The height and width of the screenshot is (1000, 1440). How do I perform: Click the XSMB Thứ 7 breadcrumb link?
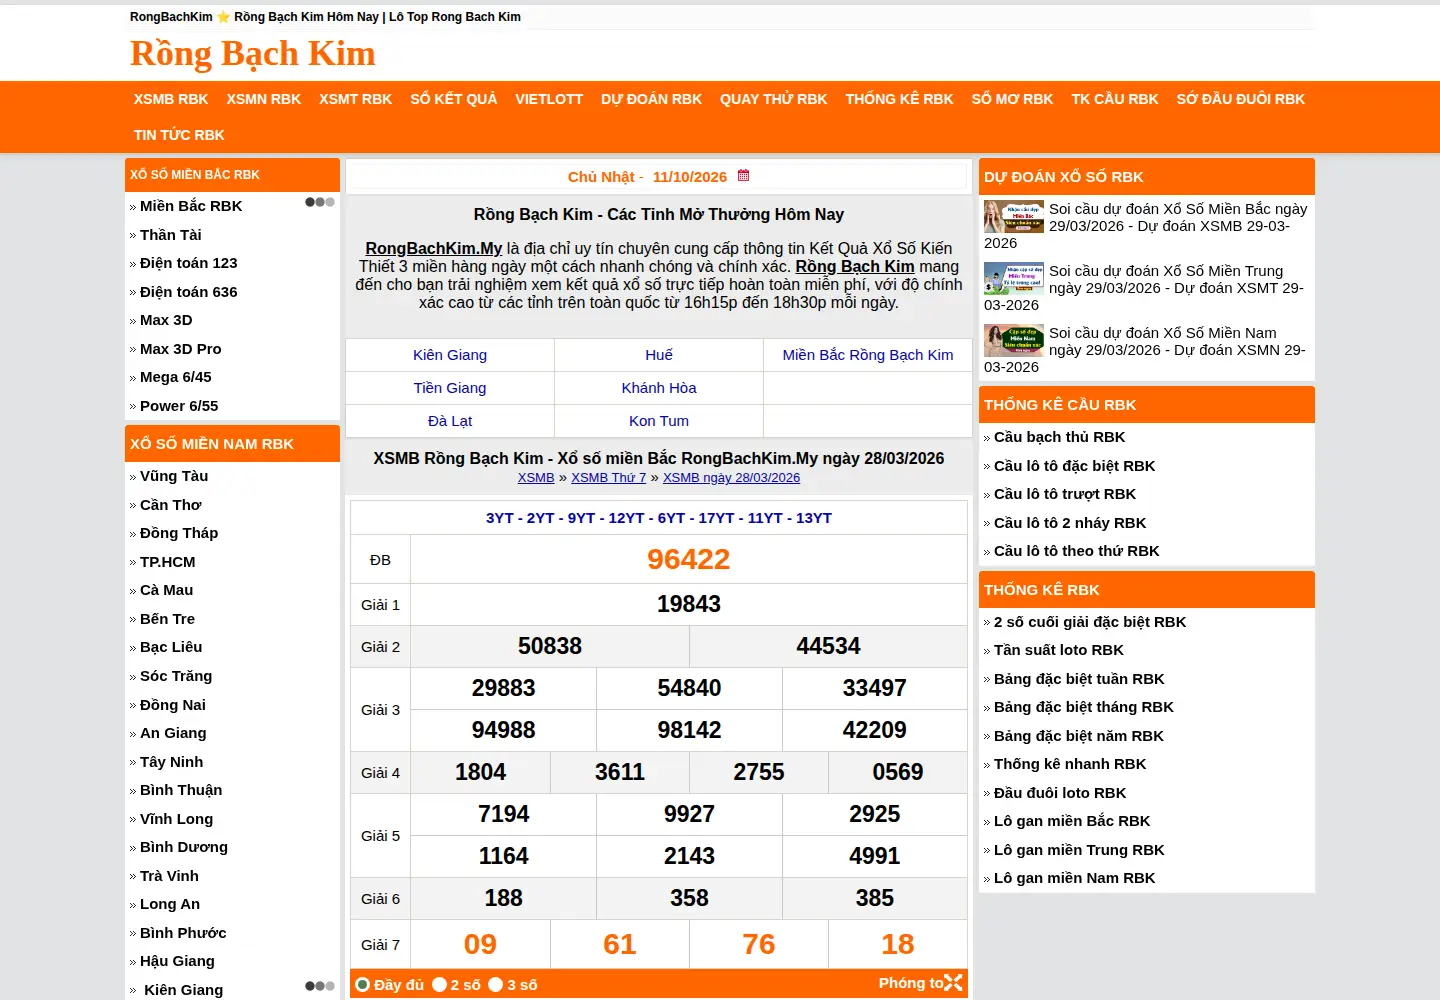[x=609, y=478]
